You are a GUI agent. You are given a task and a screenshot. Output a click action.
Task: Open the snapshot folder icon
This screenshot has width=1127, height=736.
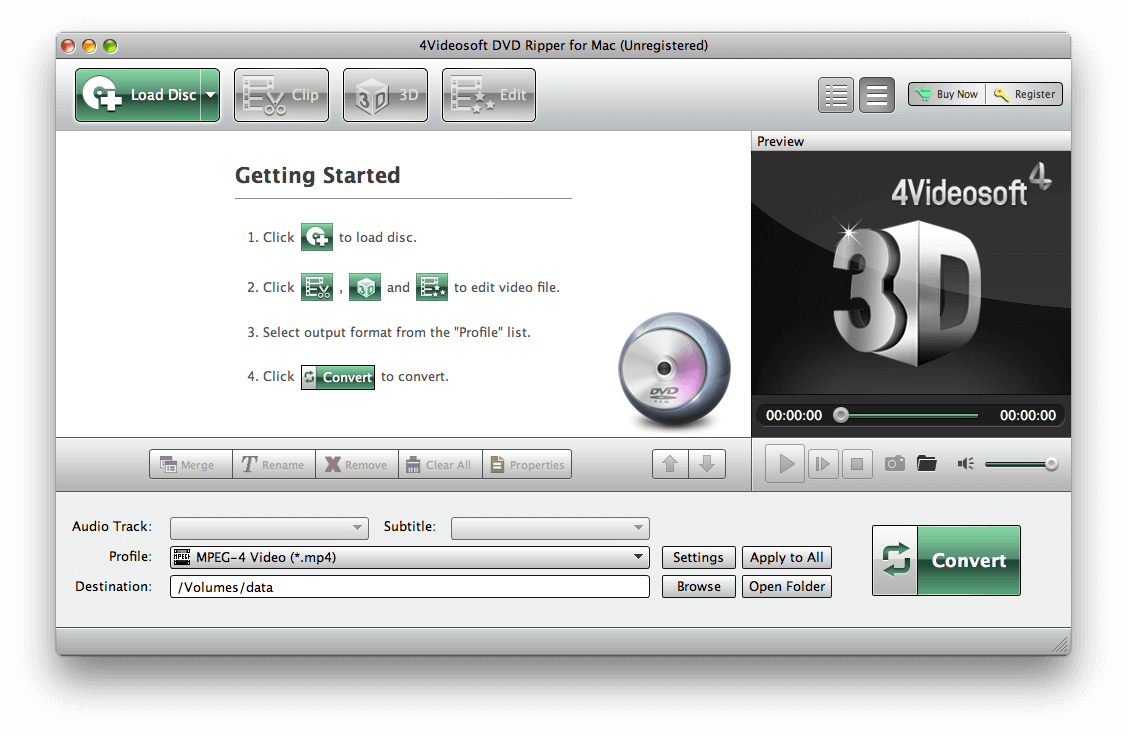point(927,463)
